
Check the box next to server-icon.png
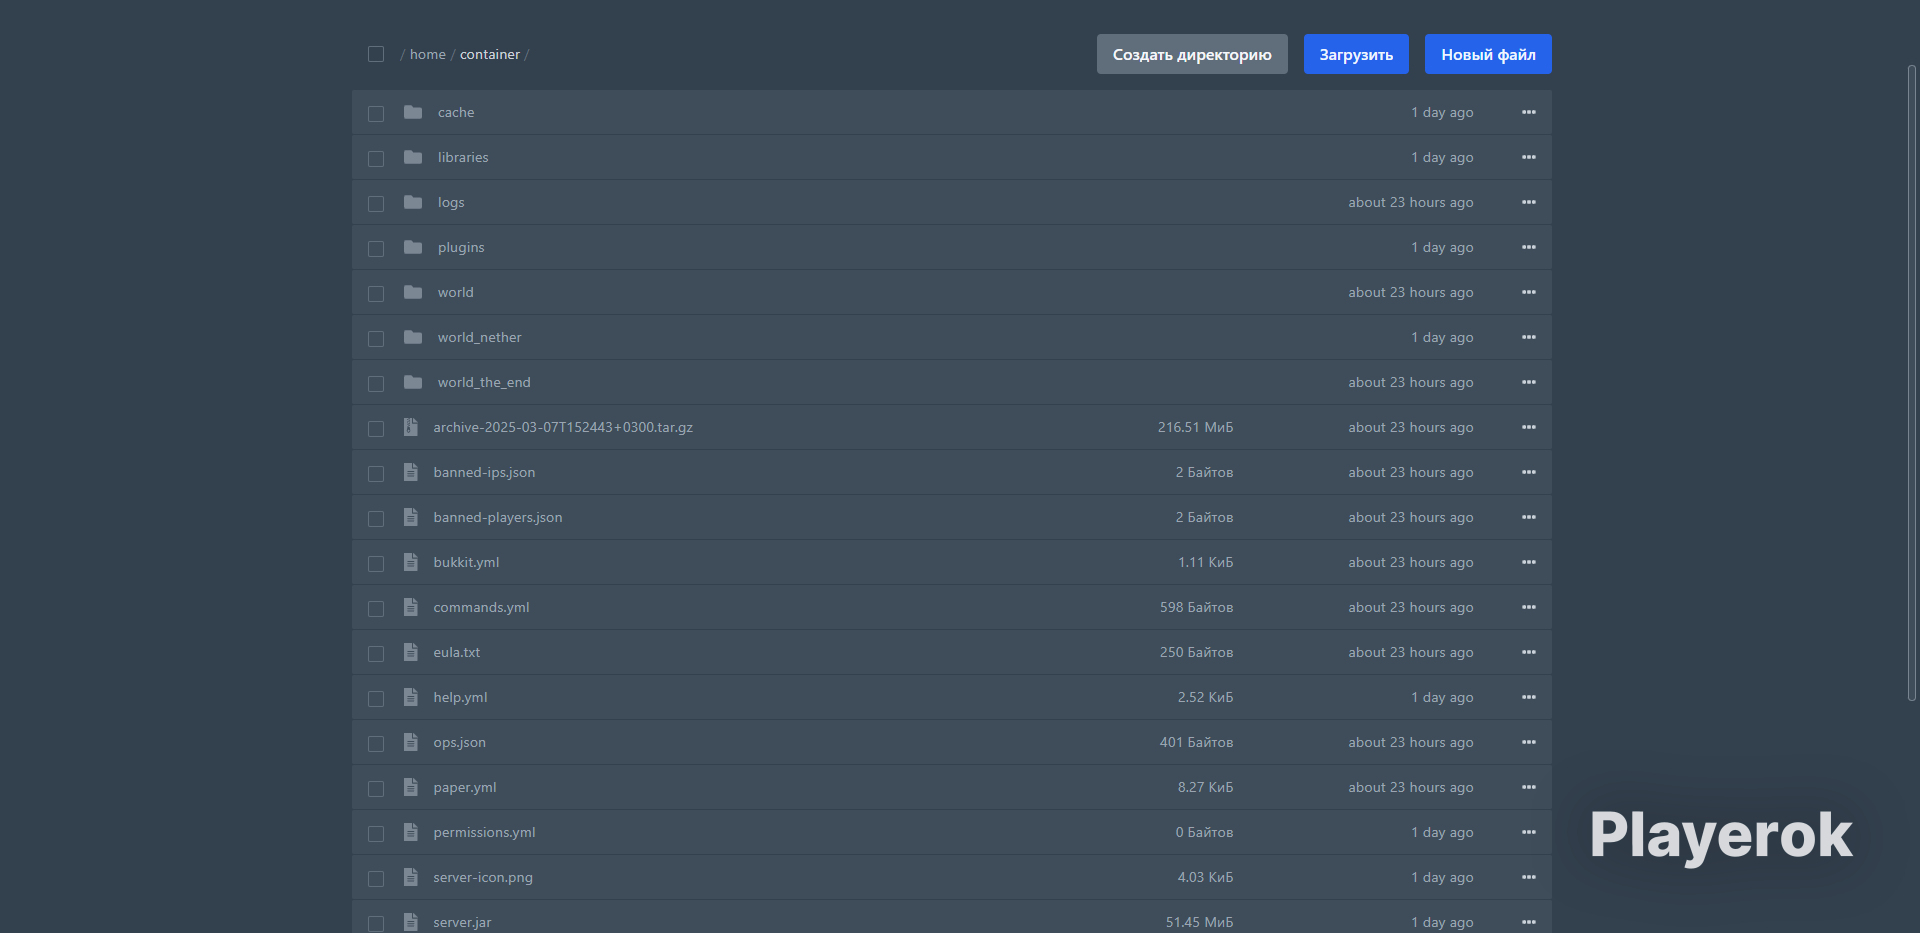point(376,879)
